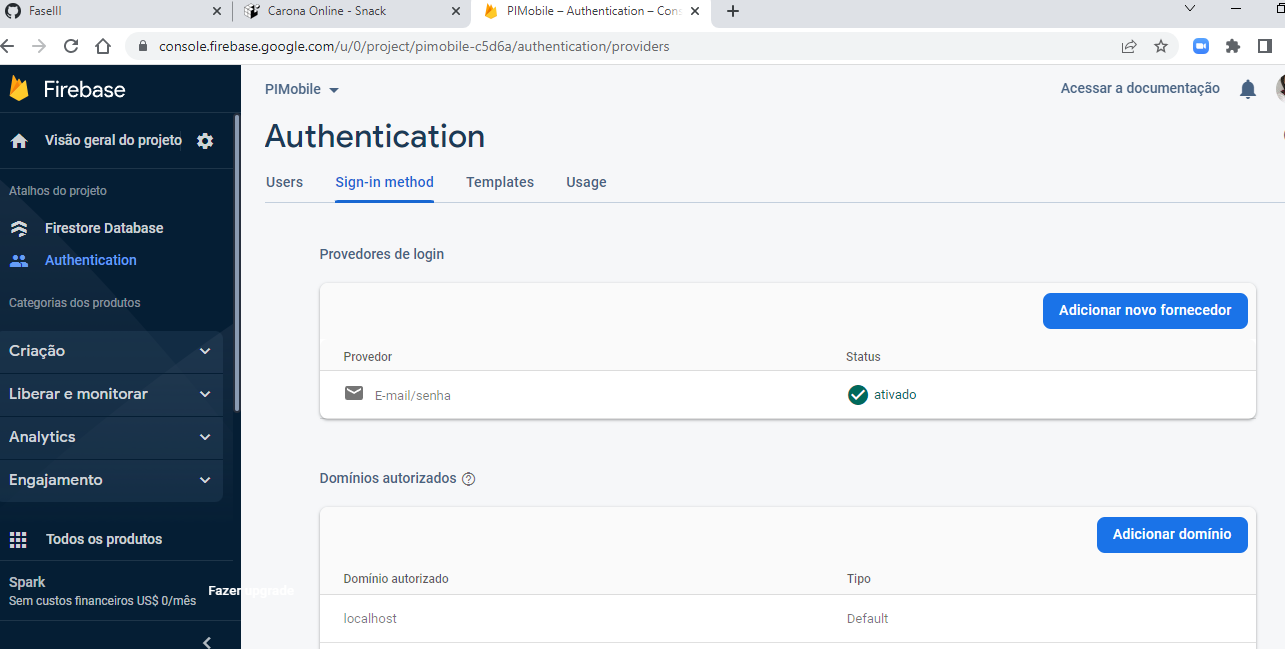Click the Visão geral do projeto home icon
The width and height of the screenshot is (1285, 649).
(20, 140)
